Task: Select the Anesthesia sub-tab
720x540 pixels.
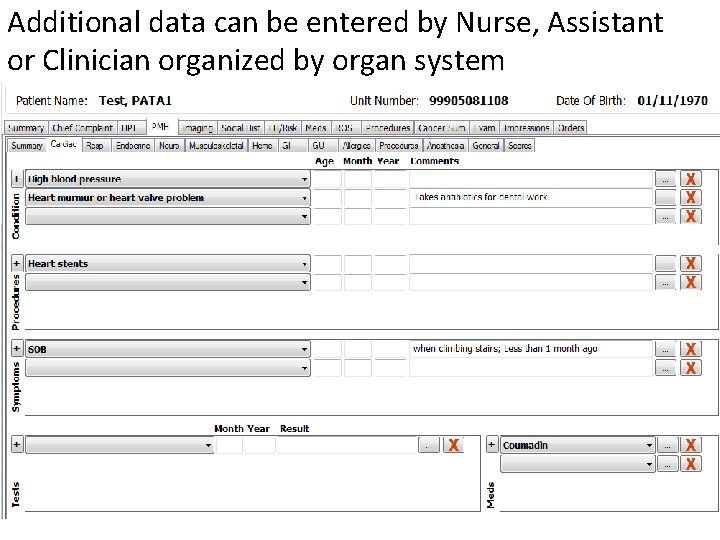Action: click(x=444, y=146)
